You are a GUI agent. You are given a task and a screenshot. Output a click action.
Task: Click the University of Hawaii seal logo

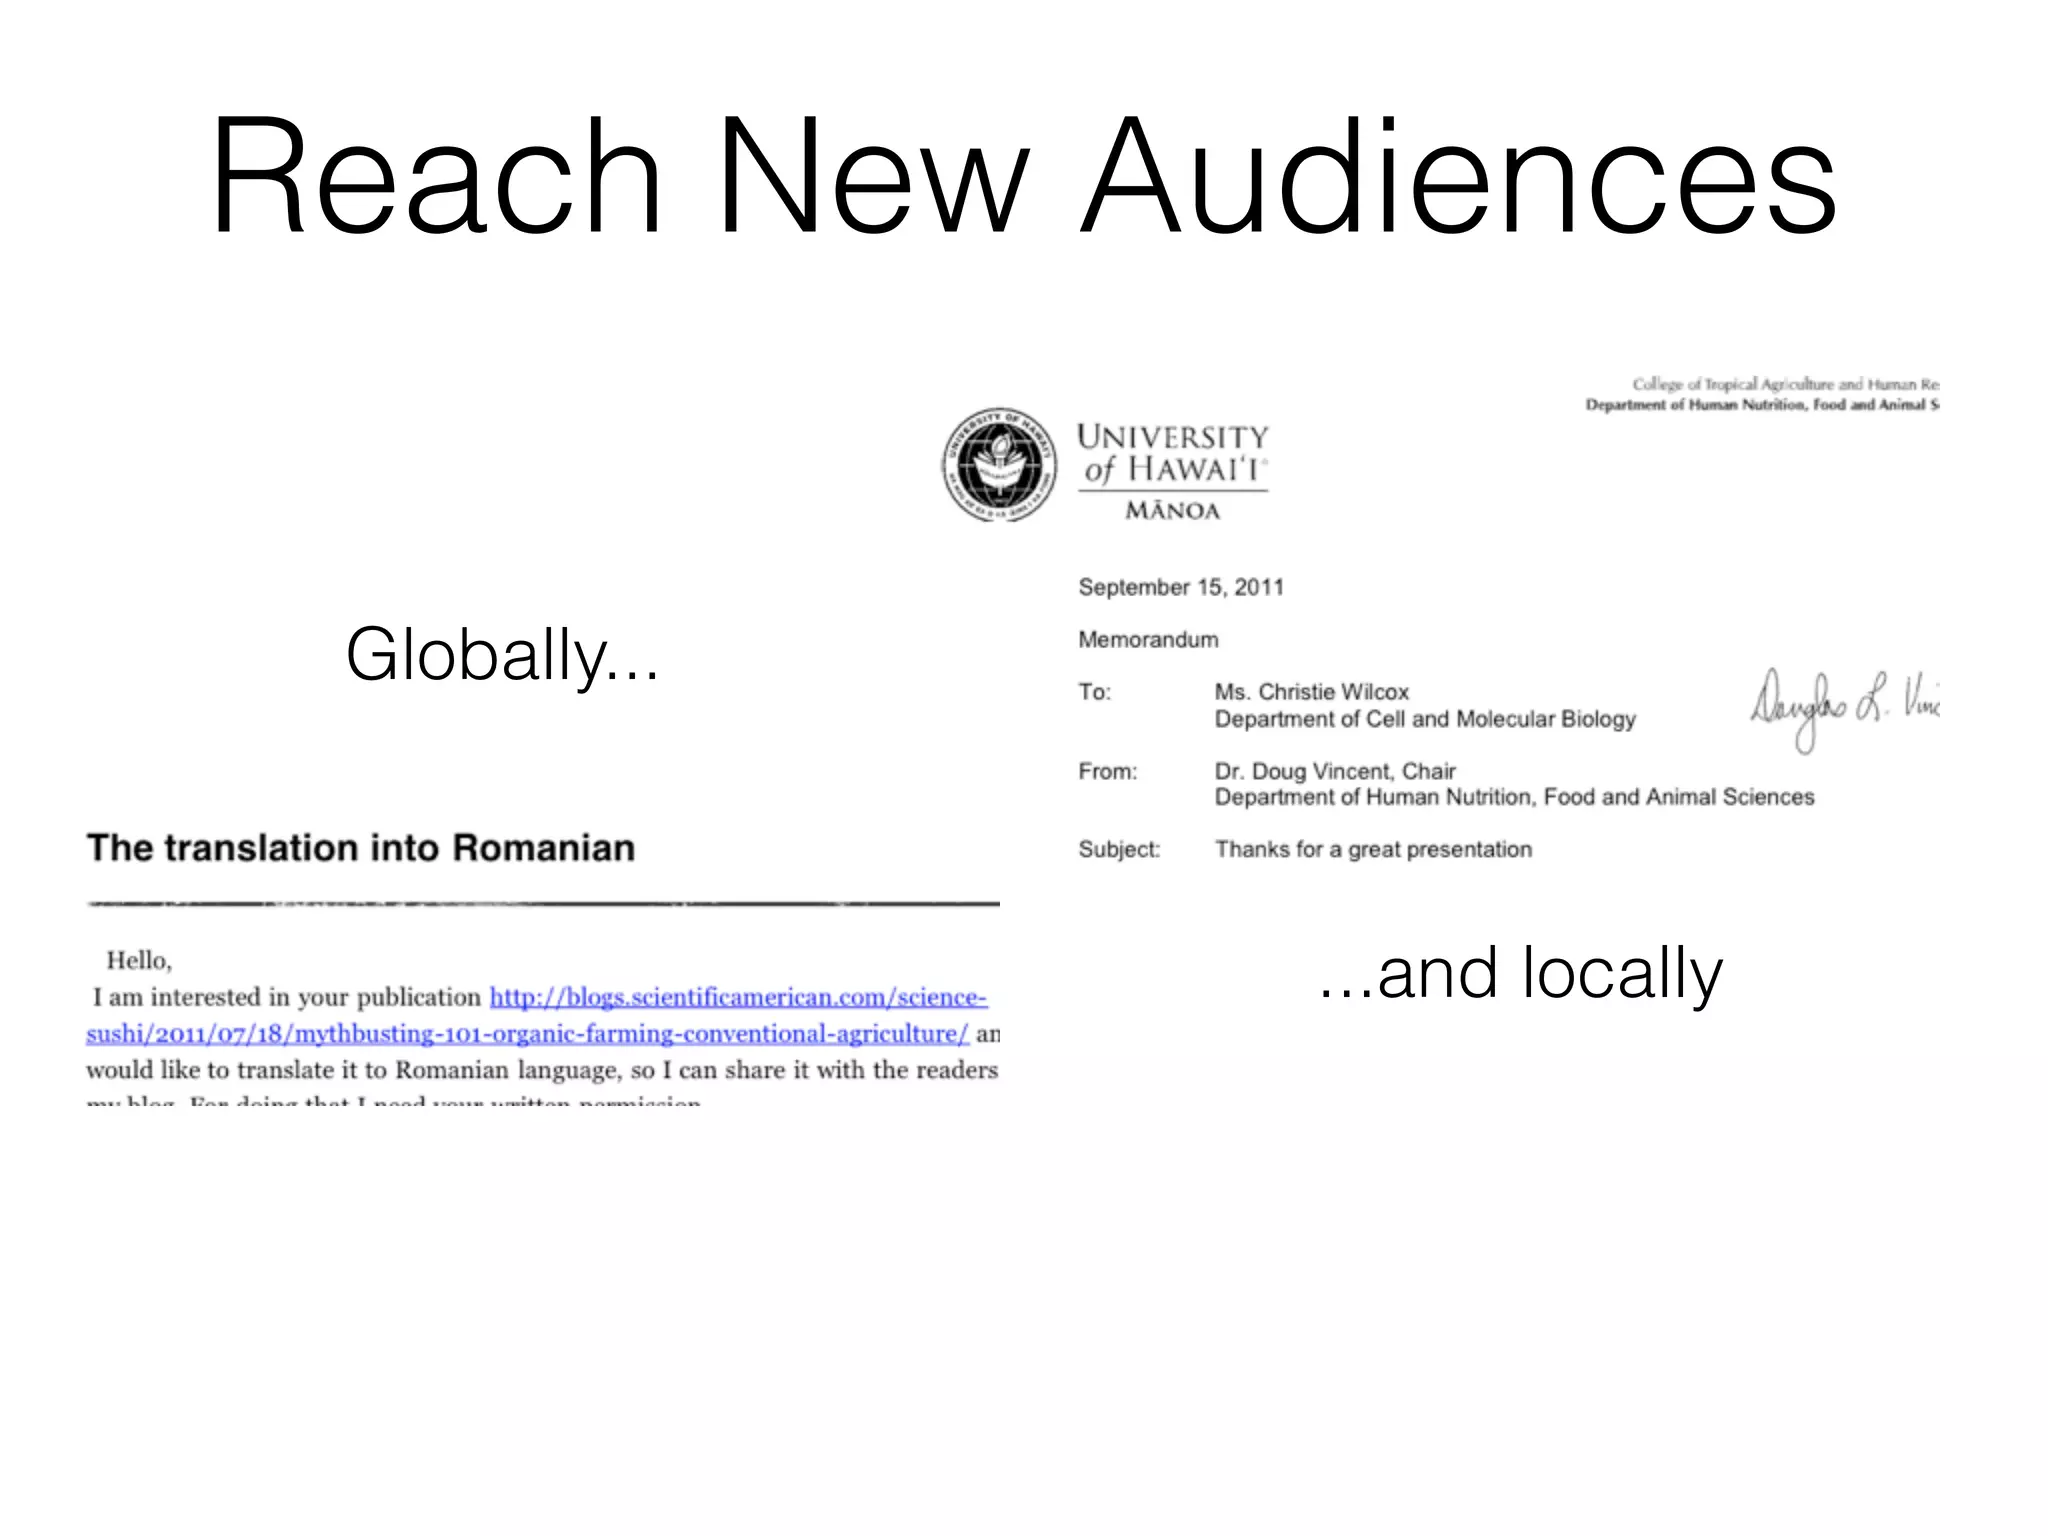point(999,465)
